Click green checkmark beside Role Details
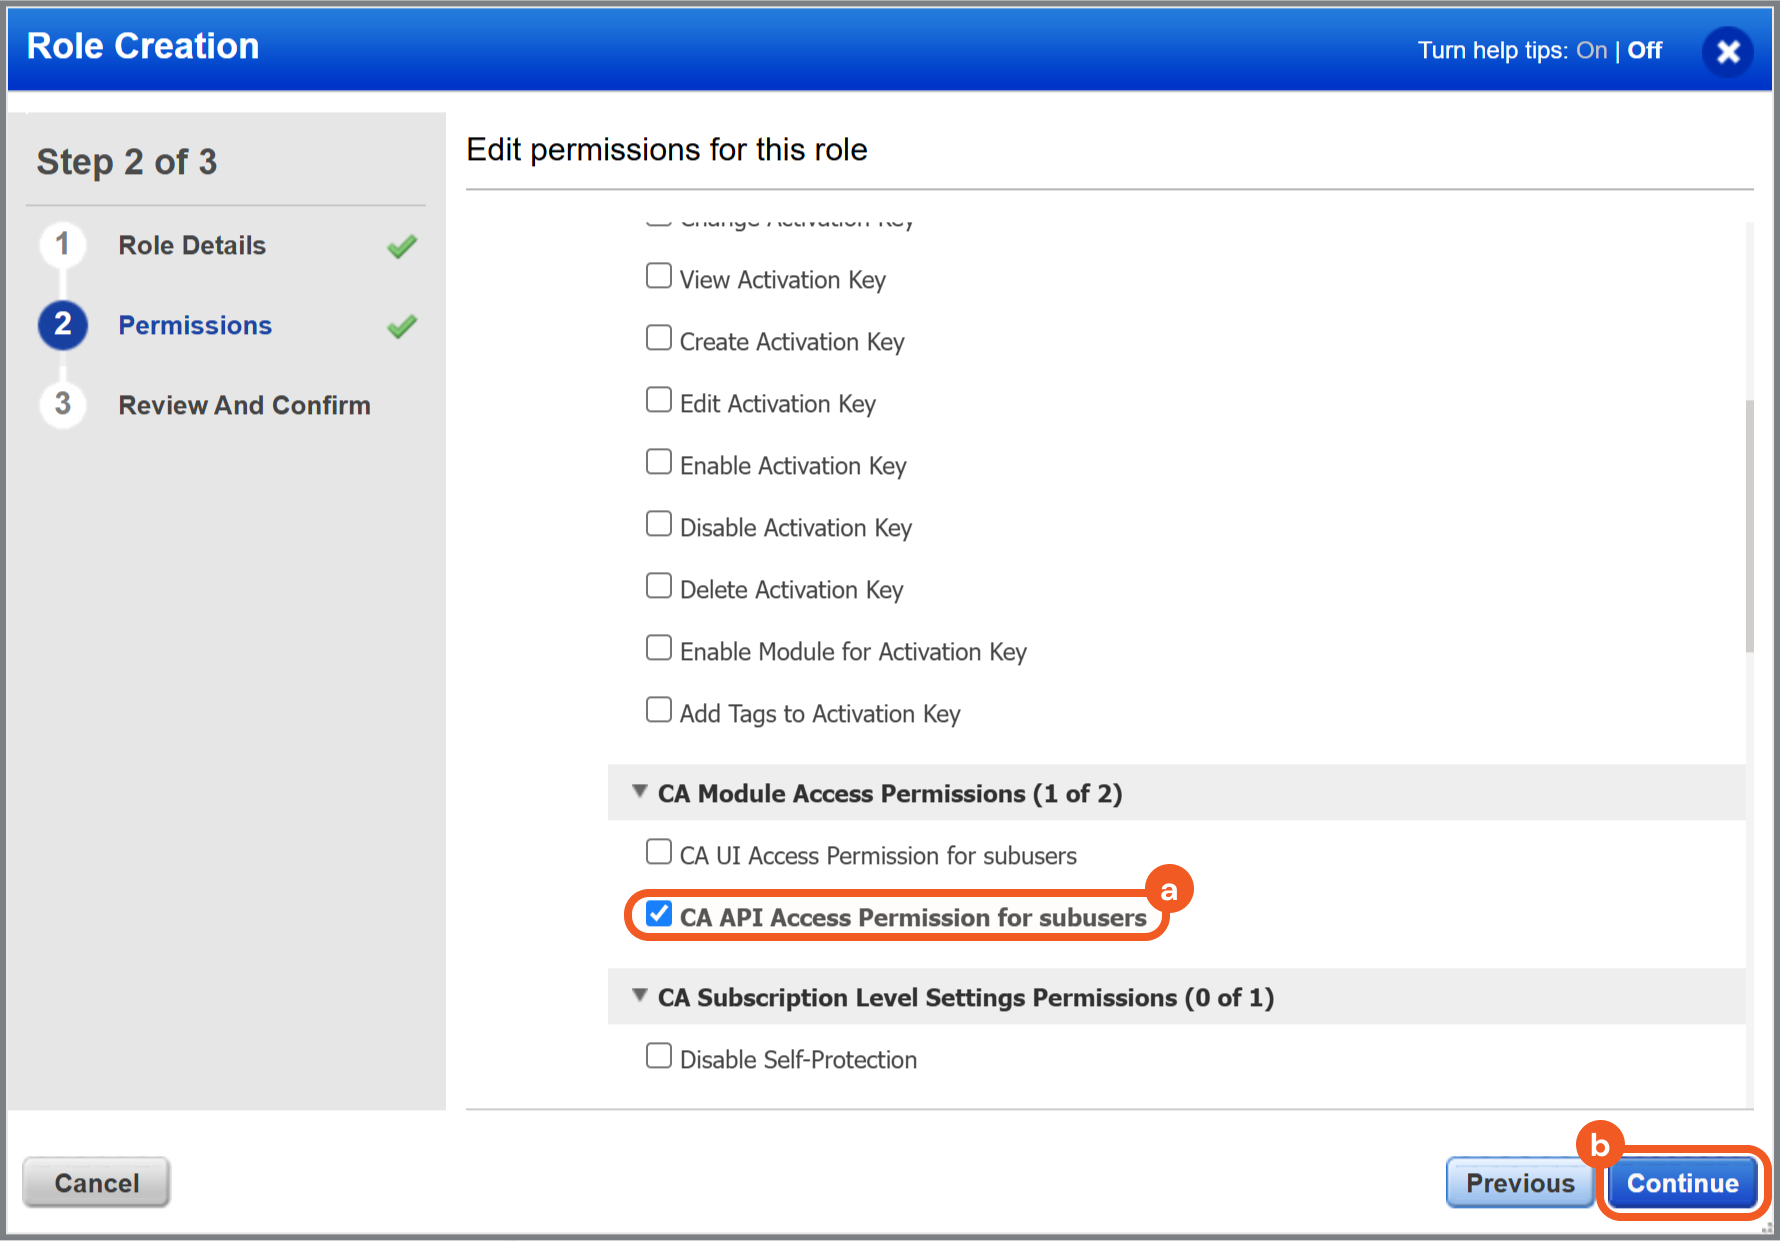 click(402, 246)
